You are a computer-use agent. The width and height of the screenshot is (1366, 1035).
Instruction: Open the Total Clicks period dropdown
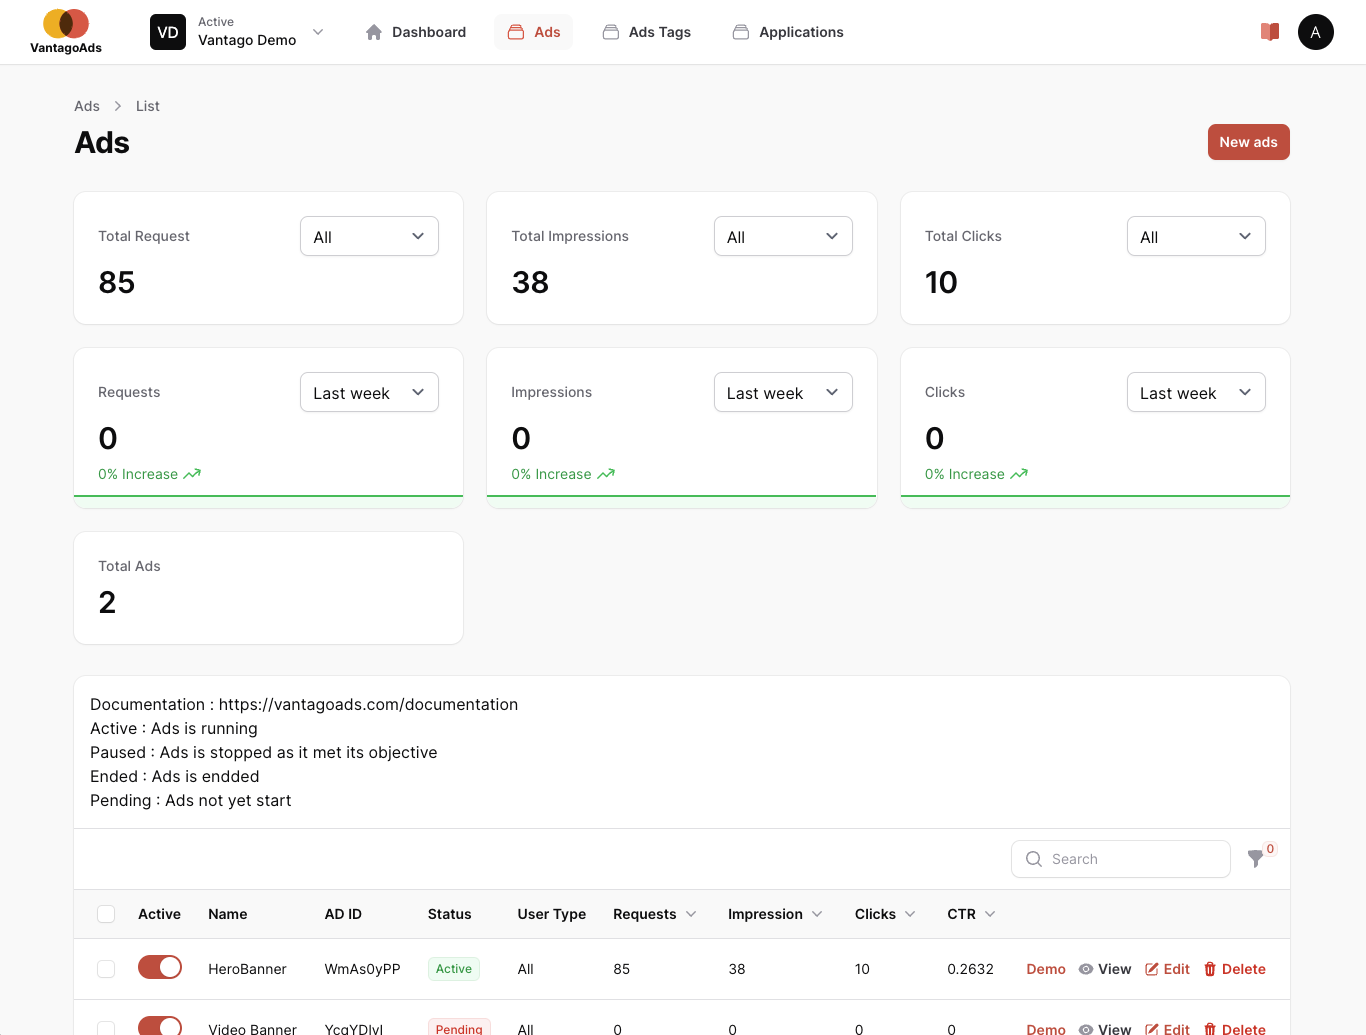coord(1196,236)
